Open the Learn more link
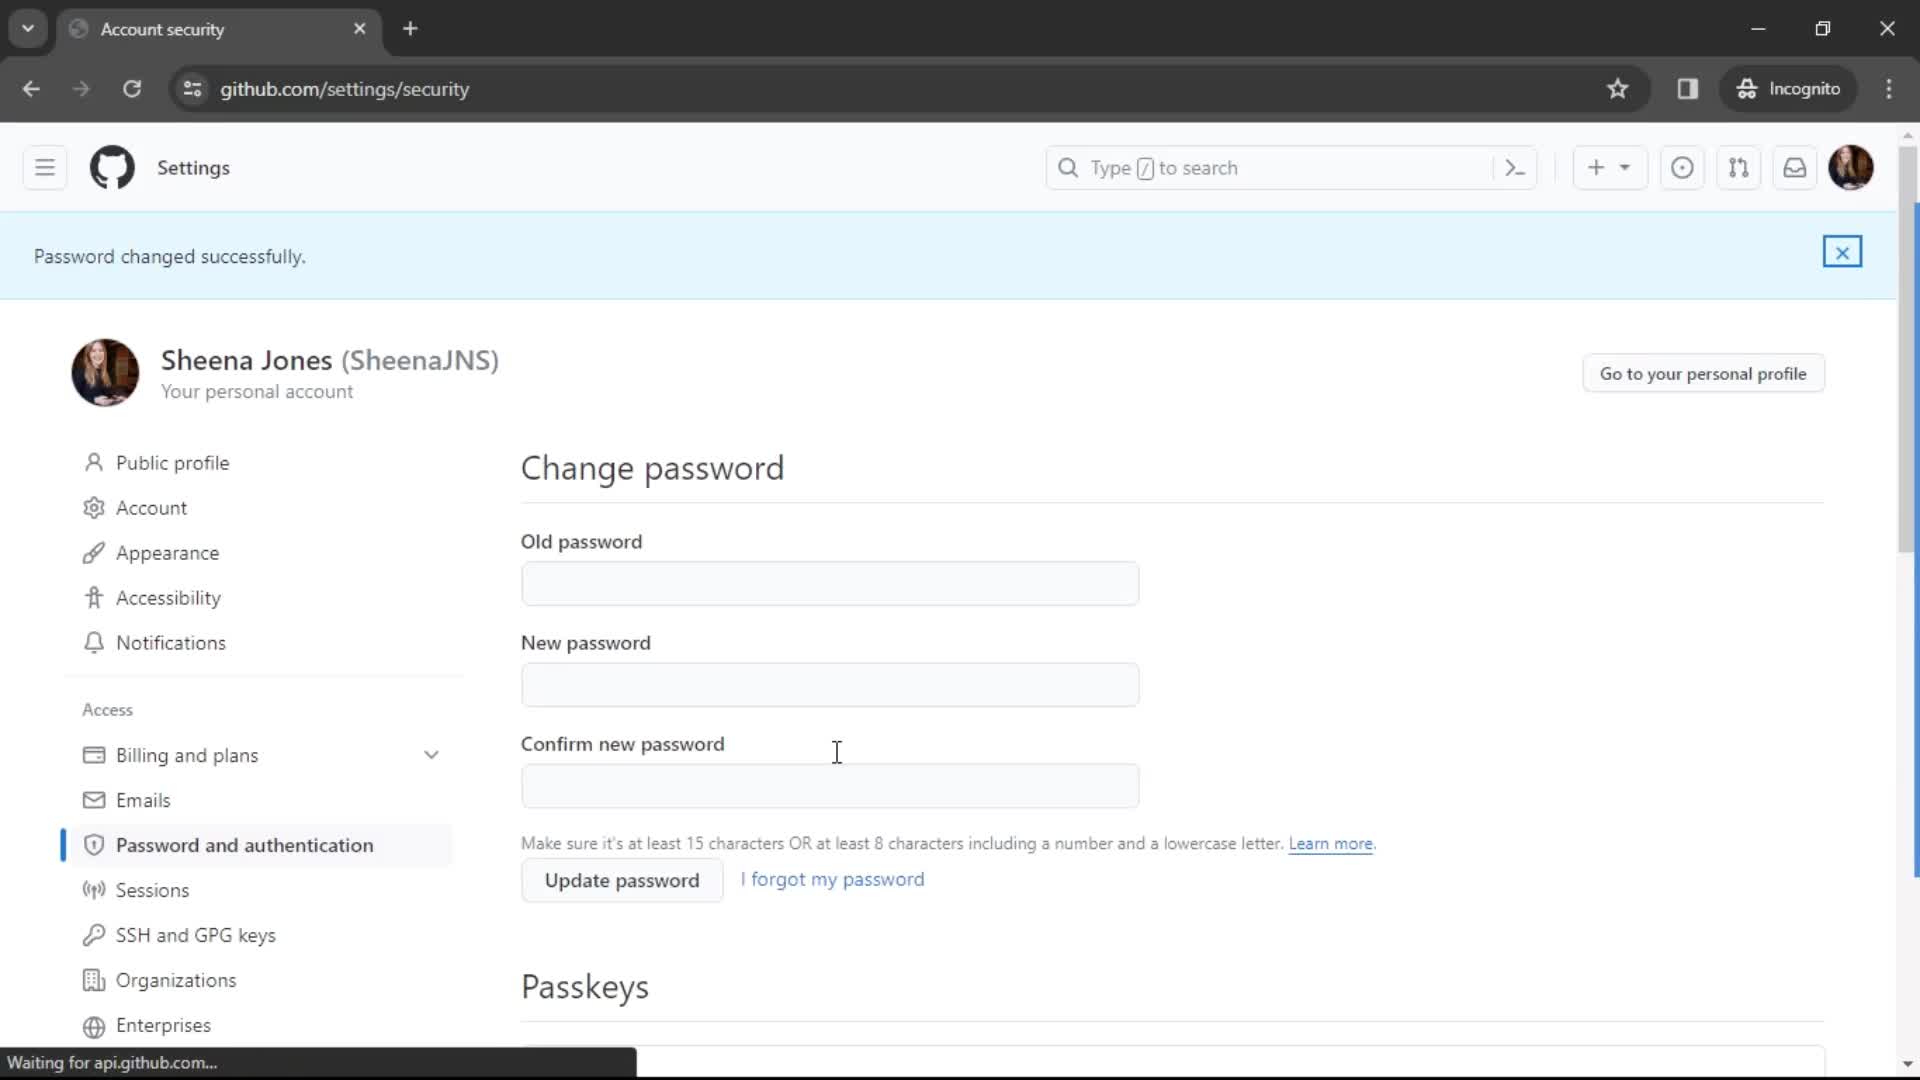This screenshot has height=1080, width=1920. click(1330, 843)
